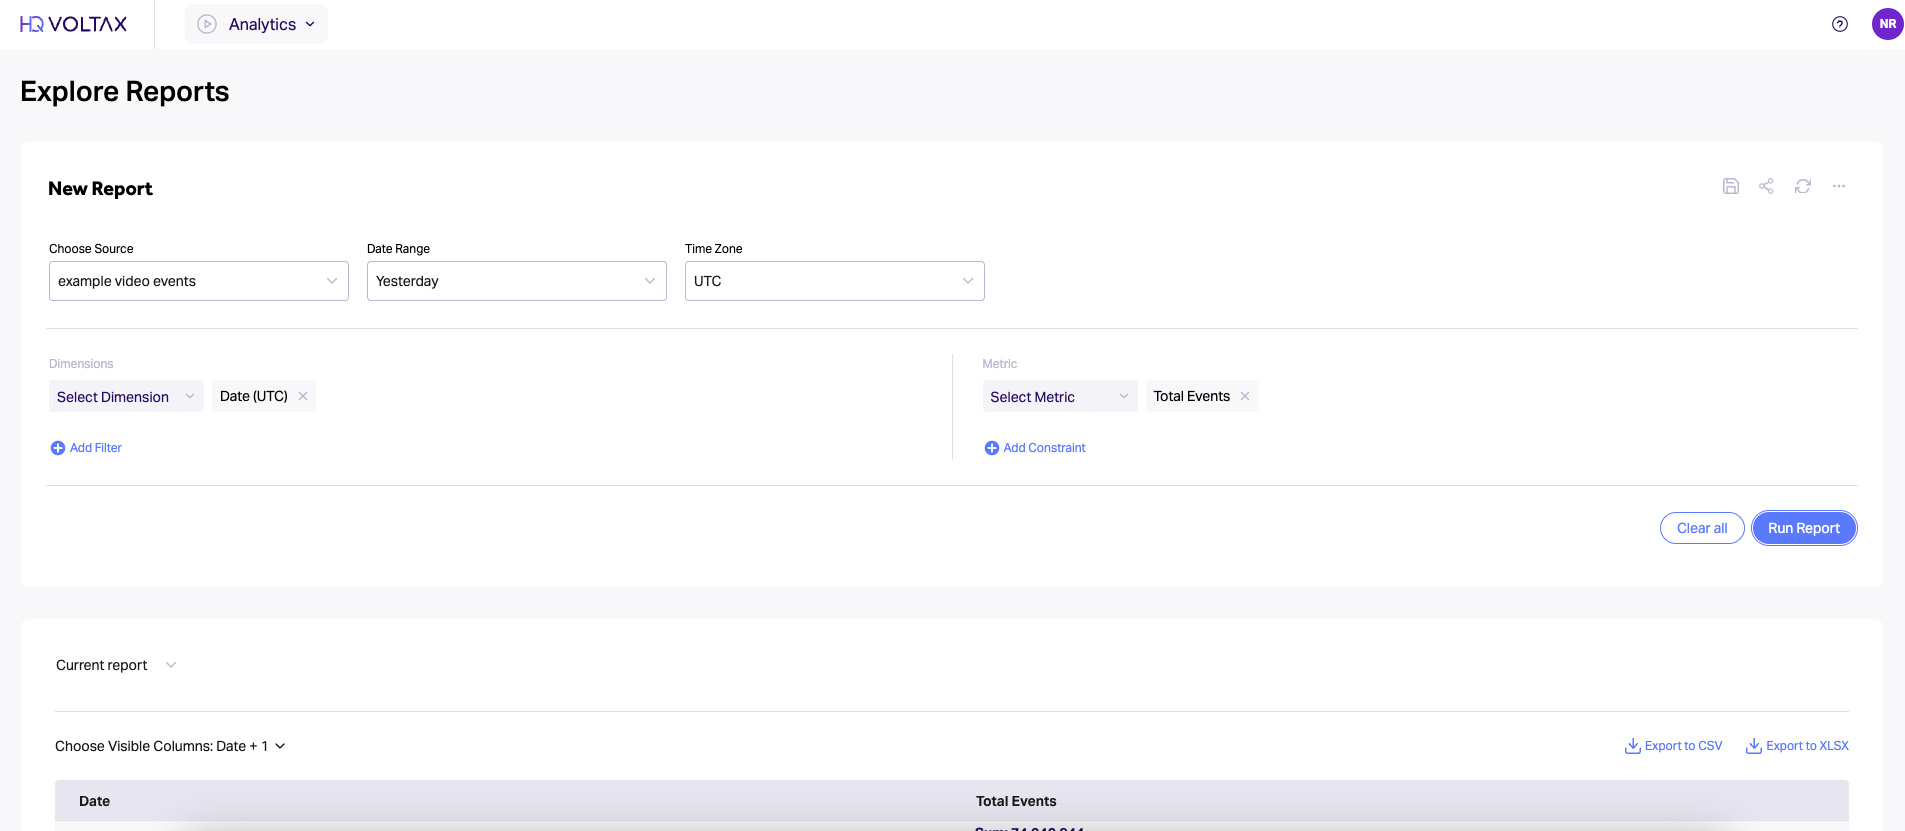Open Choose Visible Columns dropdown

click(x=170, y=746)
